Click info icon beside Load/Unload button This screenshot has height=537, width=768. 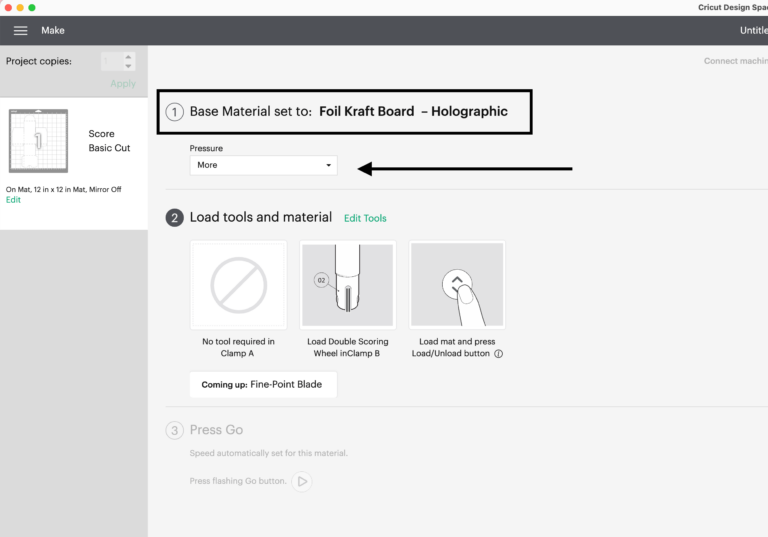point(498,354)
